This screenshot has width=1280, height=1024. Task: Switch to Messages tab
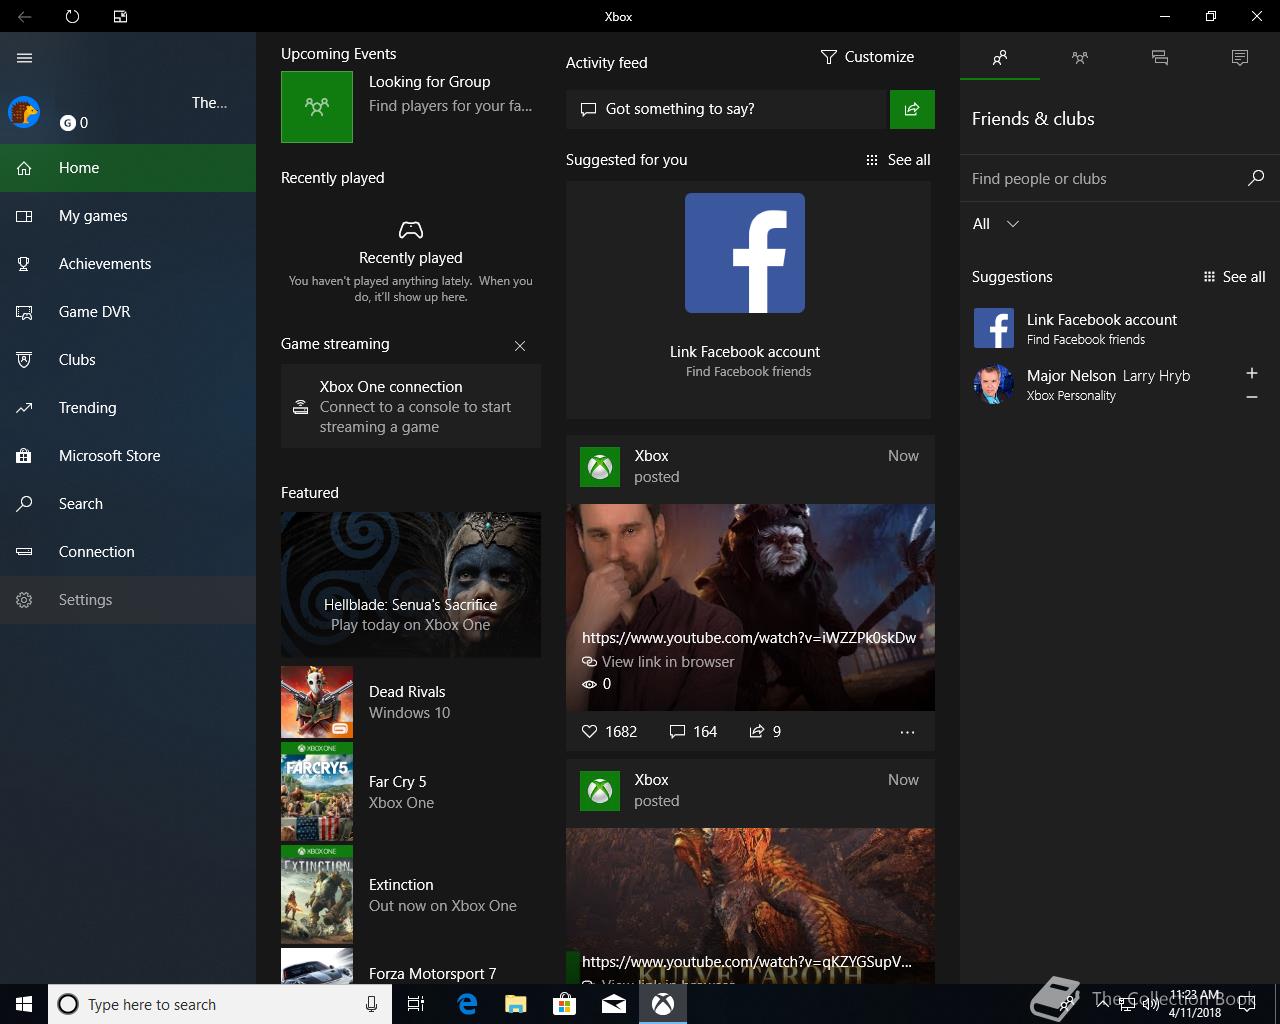click(1160, 58)
